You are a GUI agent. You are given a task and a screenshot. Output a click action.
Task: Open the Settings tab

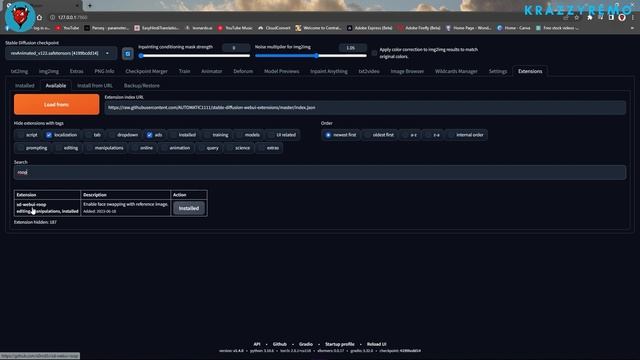click(x=498, y=71)
